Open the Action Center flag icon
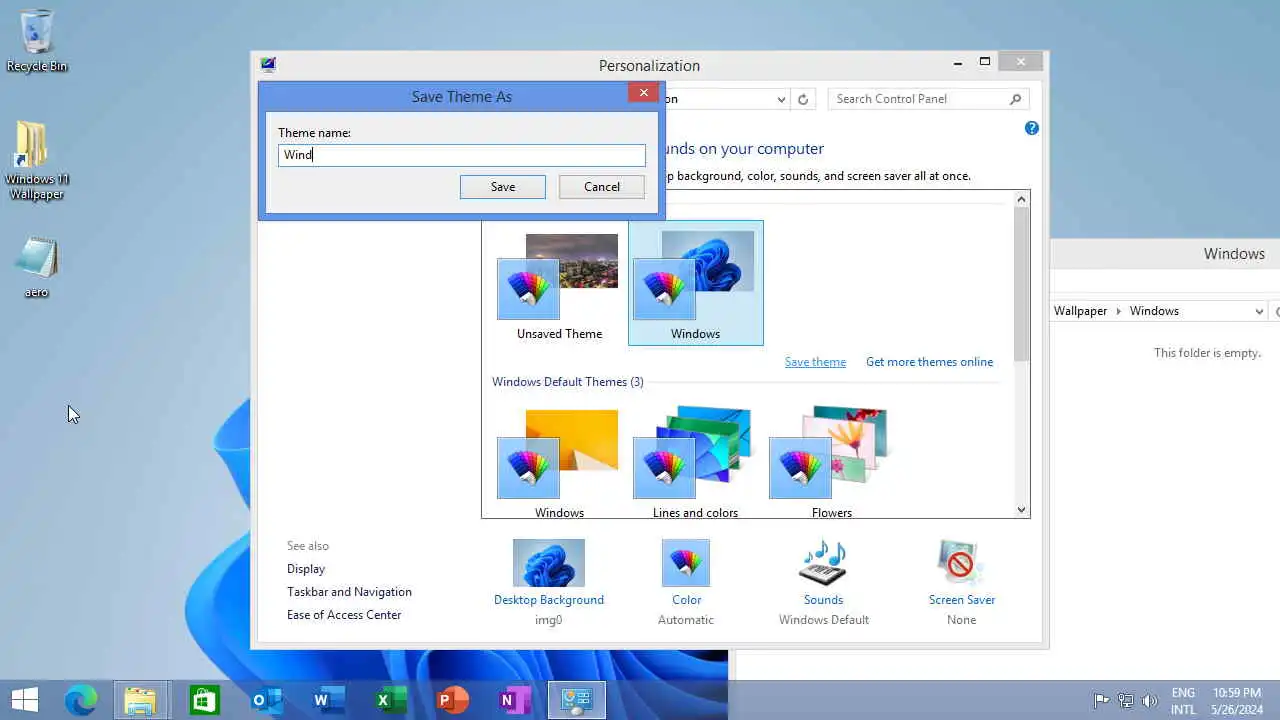Viewport: 1280px width, 720px height. pos(1101,700)
